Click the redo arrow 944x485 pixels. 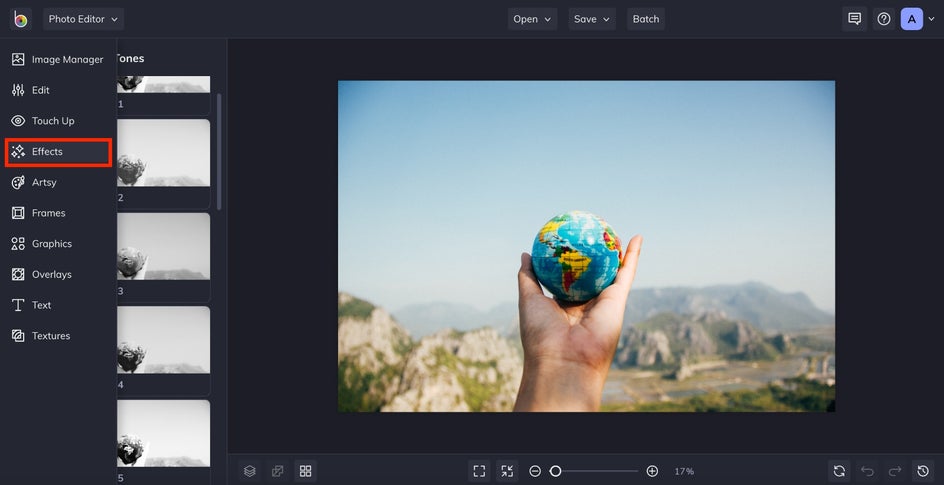[895, 471]
